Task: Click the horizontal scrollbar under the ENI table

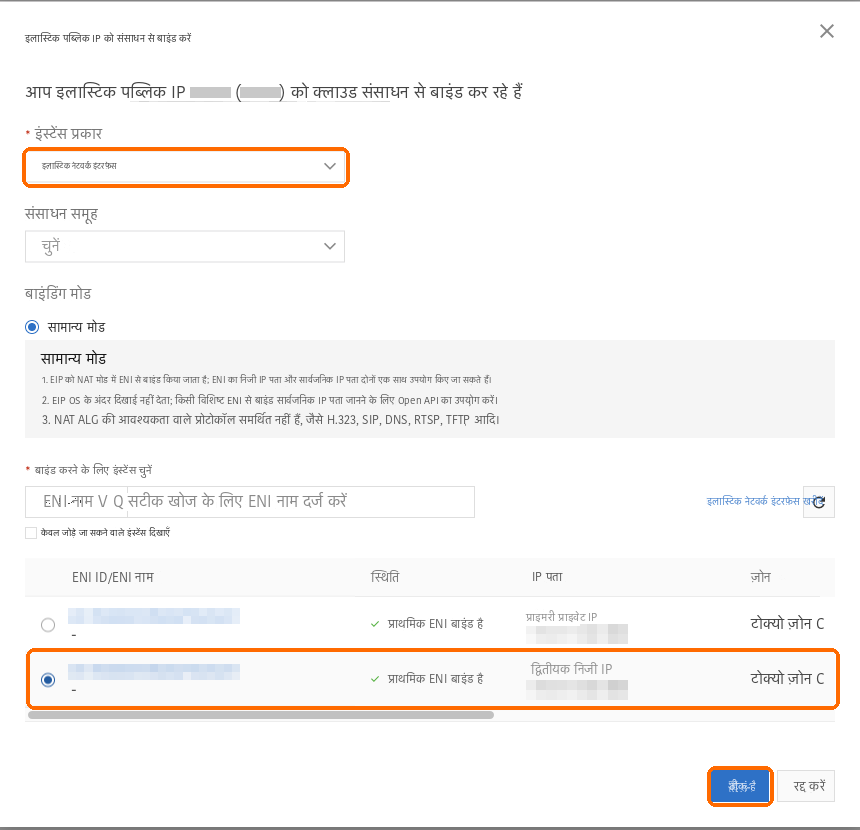Action: (x=261, y=715)
